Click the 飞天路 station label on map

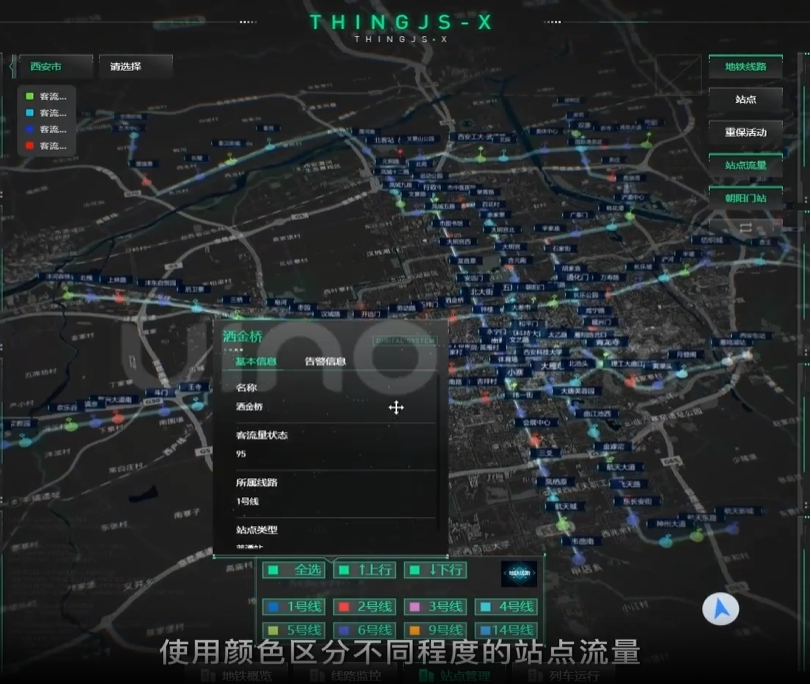(629, 484)
